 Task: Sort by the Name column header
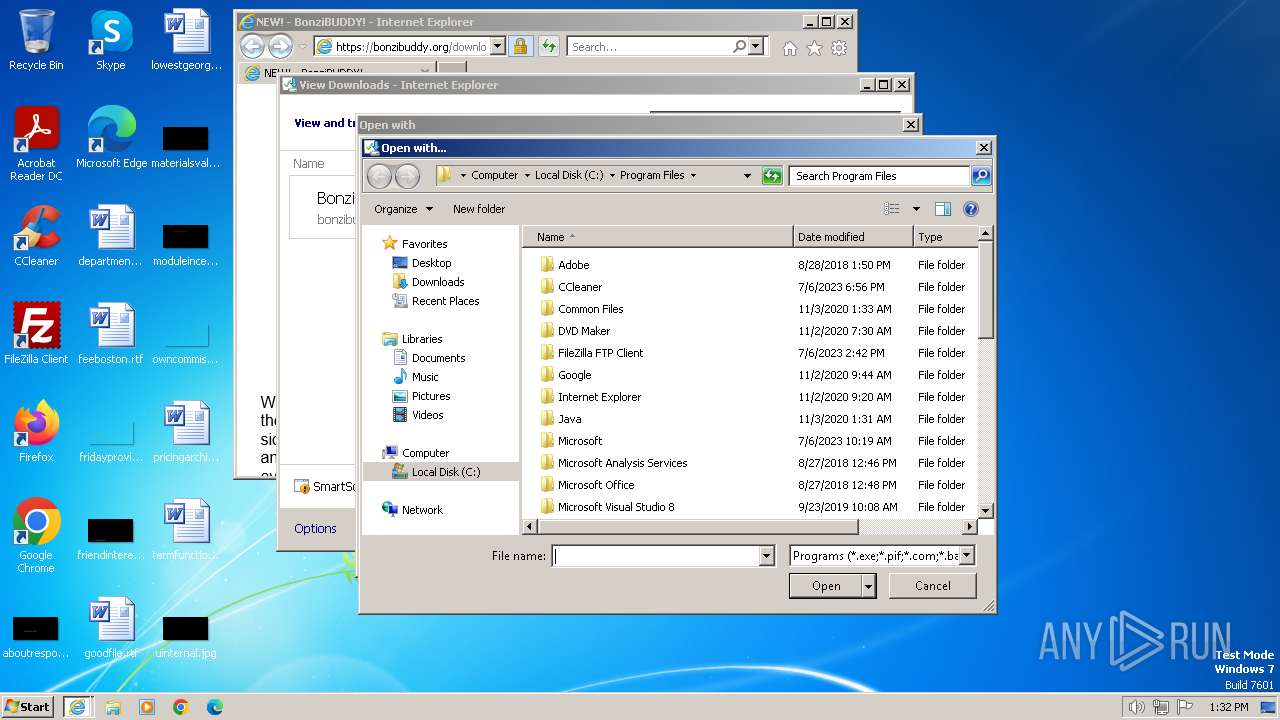[x=657, y=237]
